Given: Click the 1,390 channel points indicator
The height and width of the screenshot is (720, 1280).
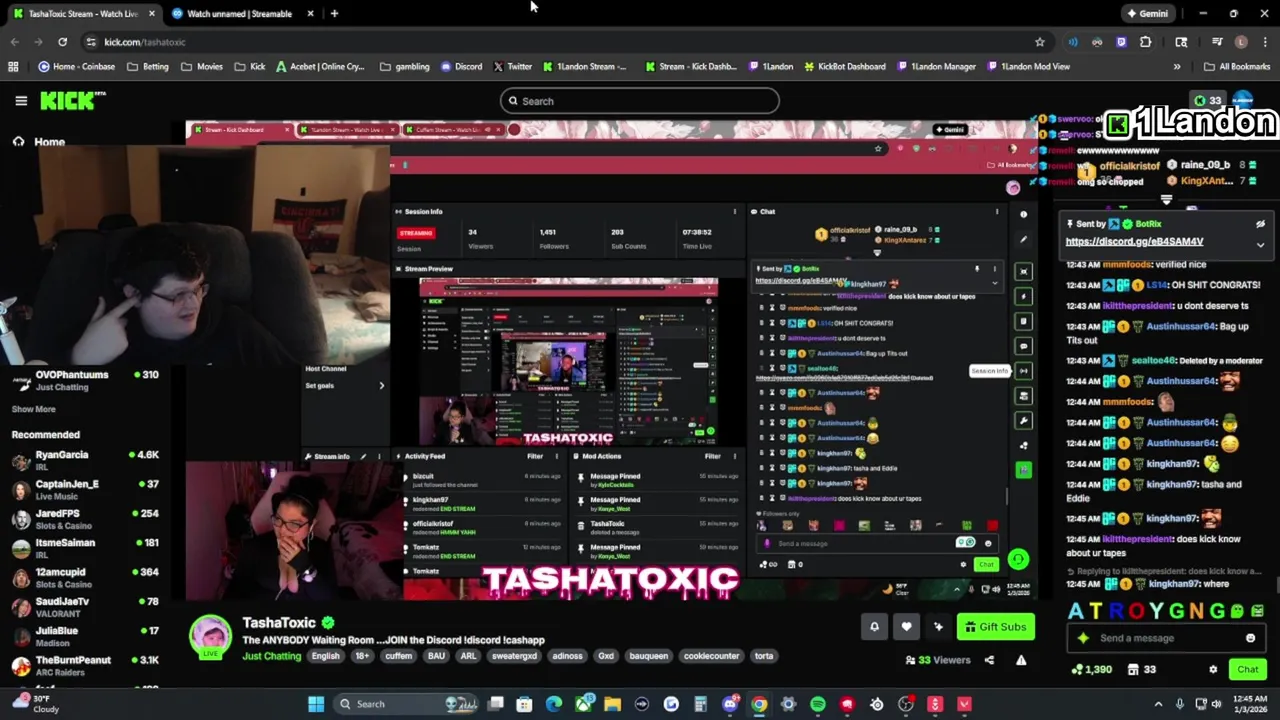Looking at the screenshot, I should (x=1091, y=669).
